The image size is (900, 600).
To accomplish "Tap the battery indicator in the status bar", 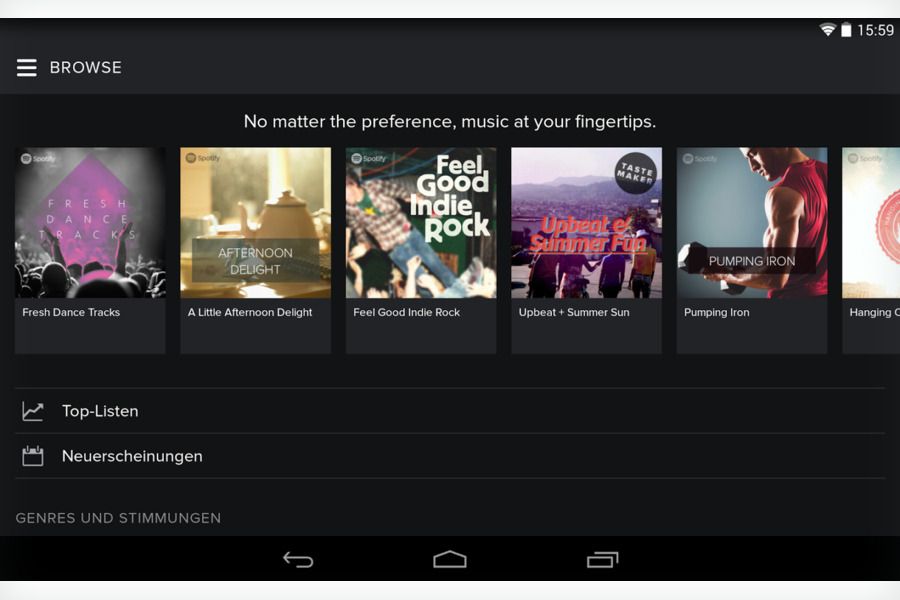I will click(x=848, y=30).
